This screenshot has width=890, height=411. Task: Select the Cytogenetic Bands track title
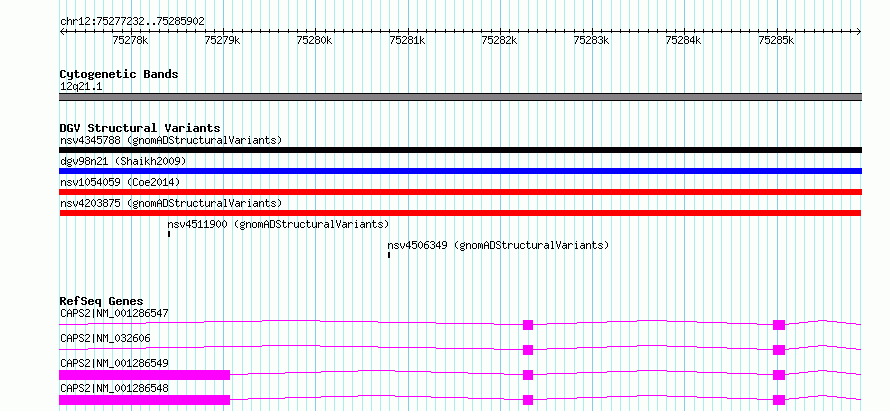119,74
